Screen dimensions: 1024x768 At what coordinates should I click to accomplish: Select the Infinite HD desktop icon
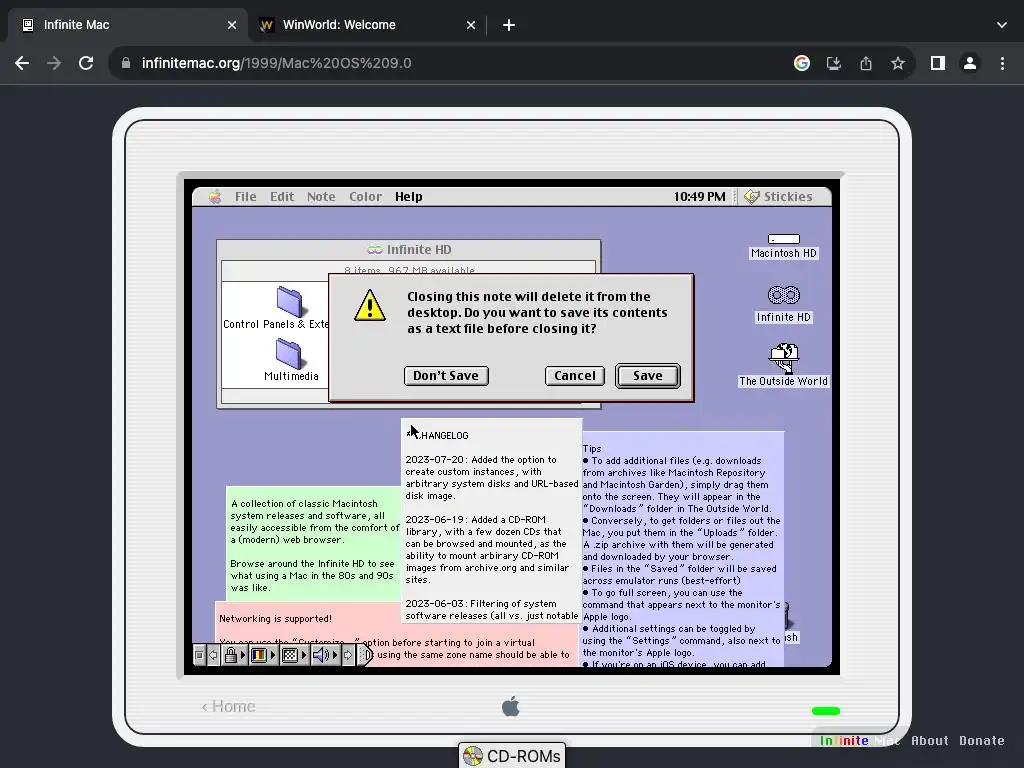(x=784, y=304)
